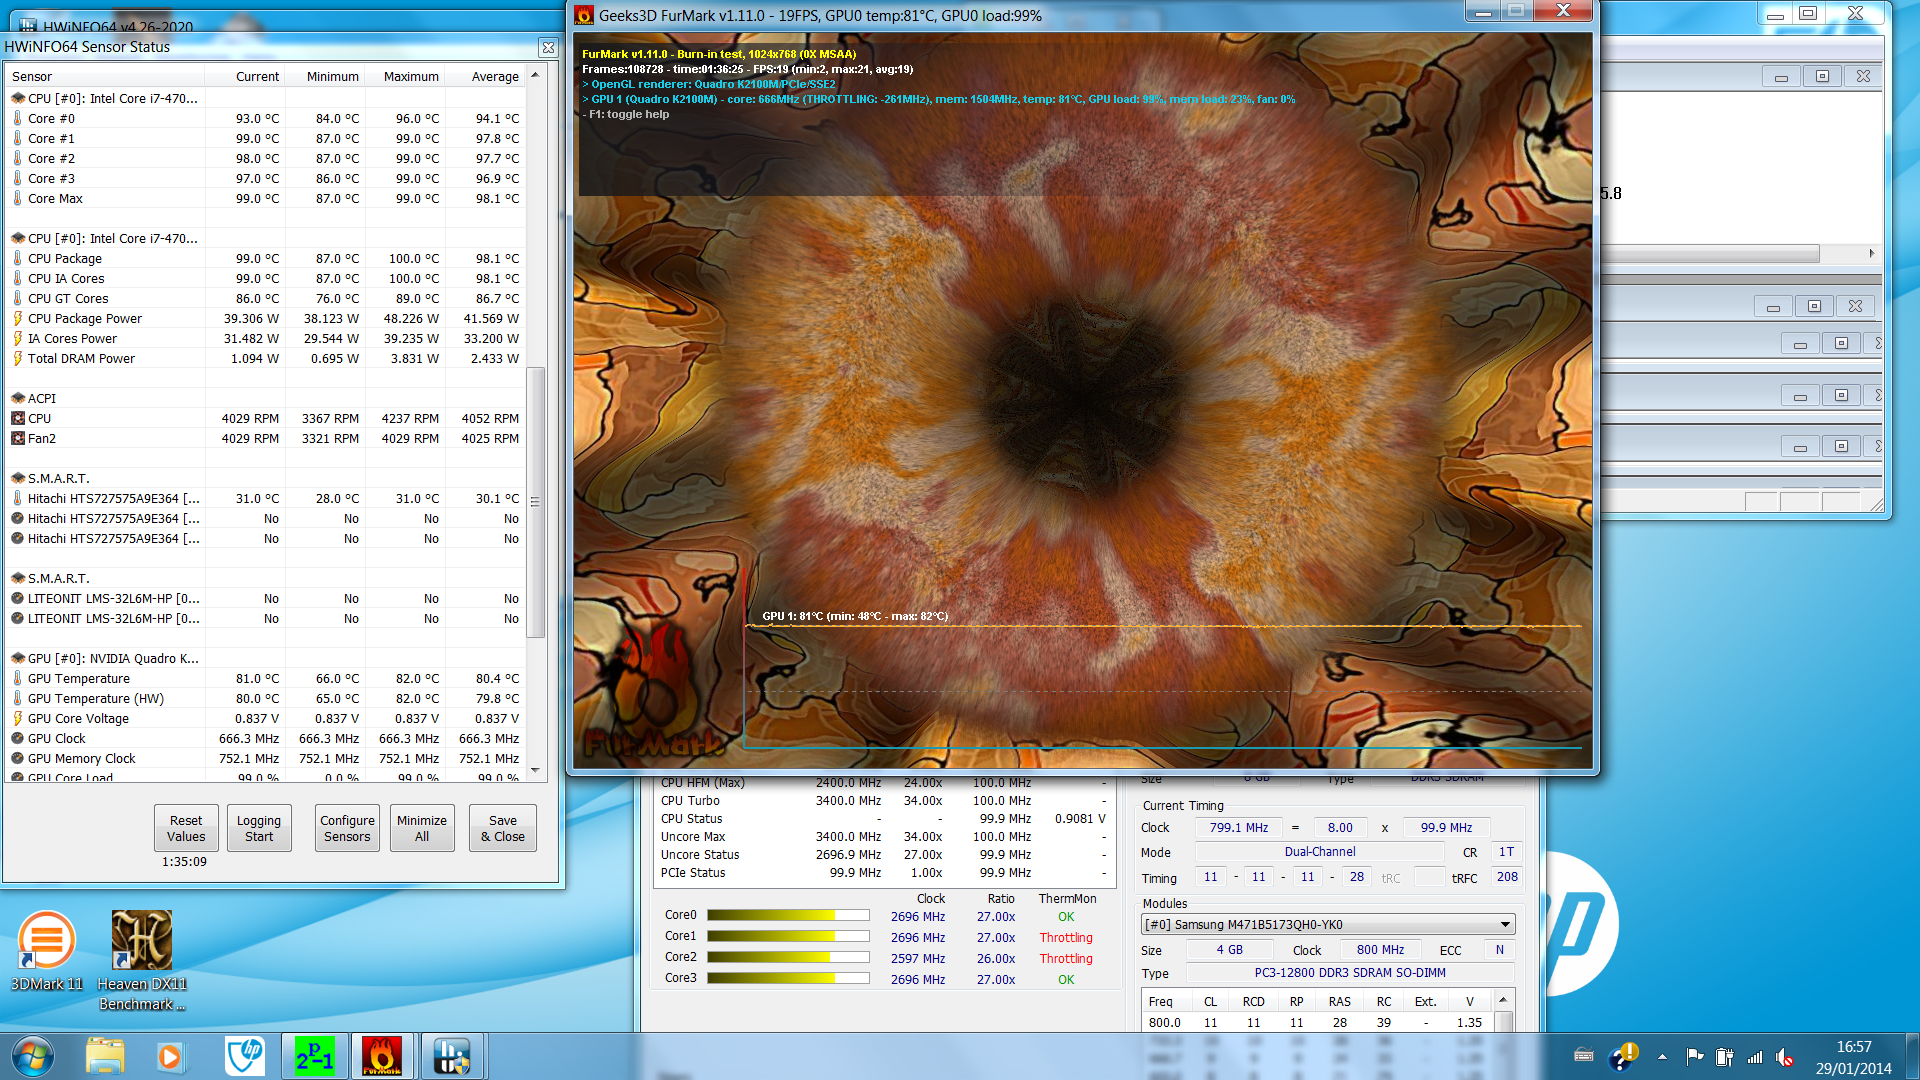Open the Samsung memory module dropdown
The width and height of the screenshot is (1920, 1080).
(x=1504, y=924)
